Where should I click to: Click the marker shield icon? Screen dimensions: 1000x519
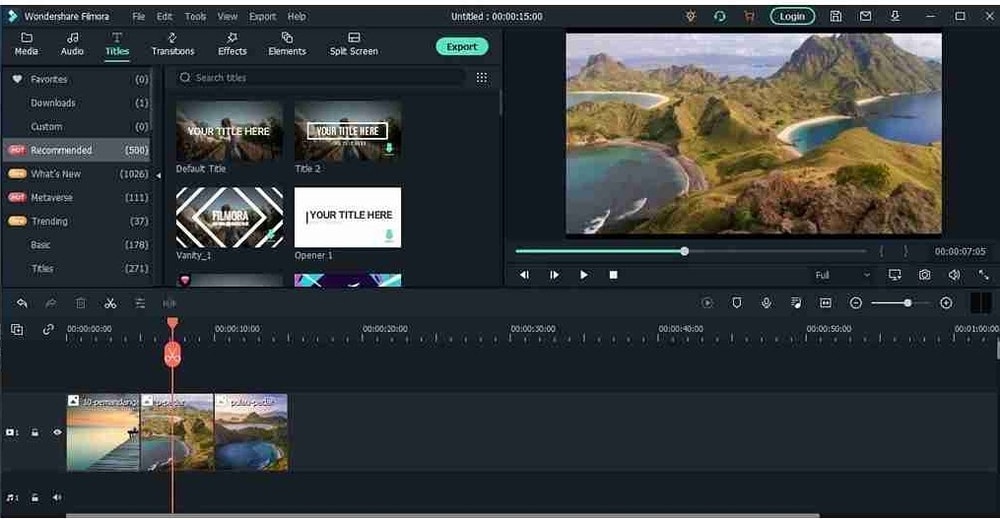(737, 303)
